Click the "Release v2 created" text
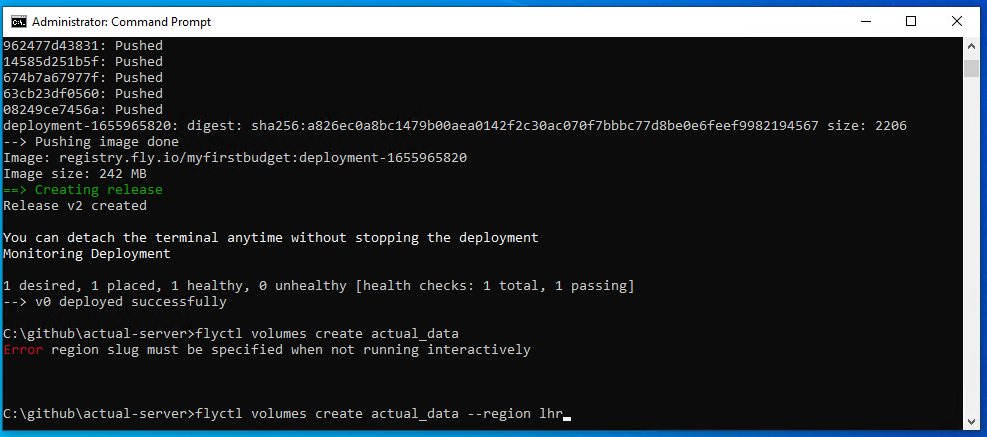 click(x=75, y=205)
